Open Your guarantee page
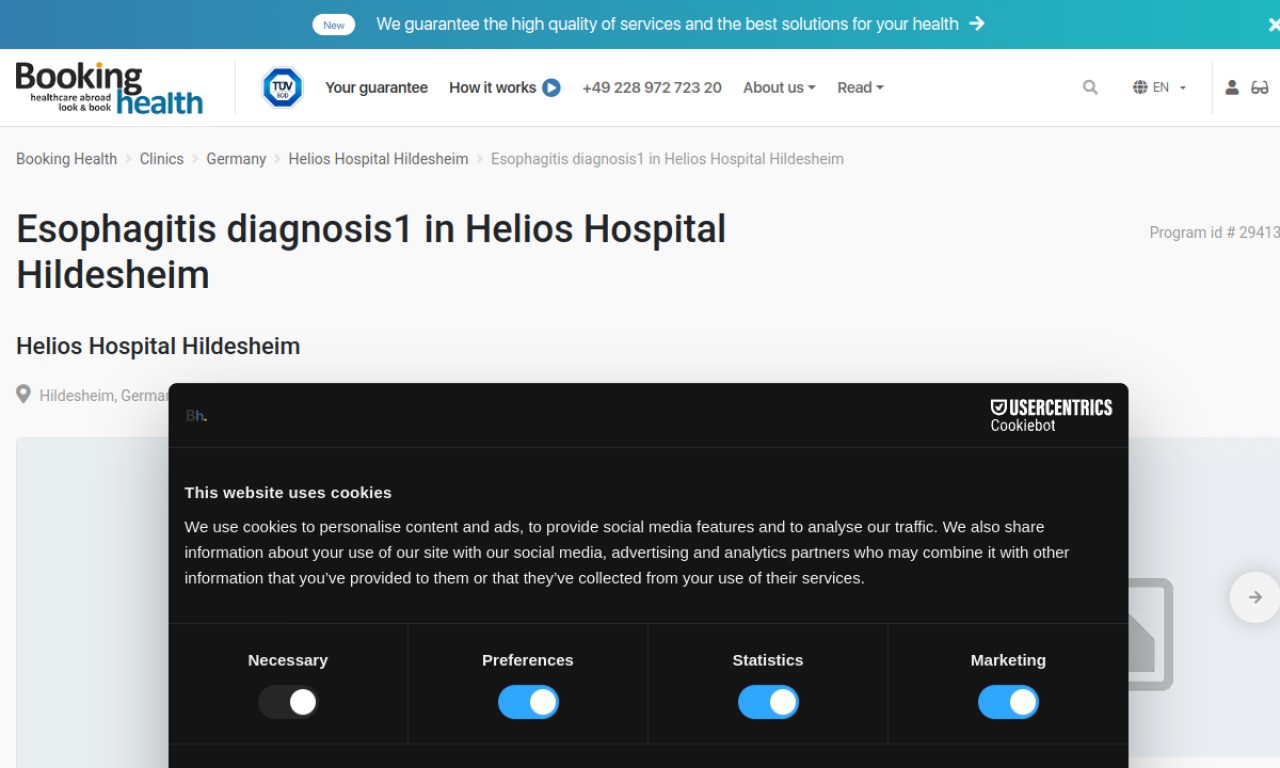The image size is (1280, 768). click(376, 88)
